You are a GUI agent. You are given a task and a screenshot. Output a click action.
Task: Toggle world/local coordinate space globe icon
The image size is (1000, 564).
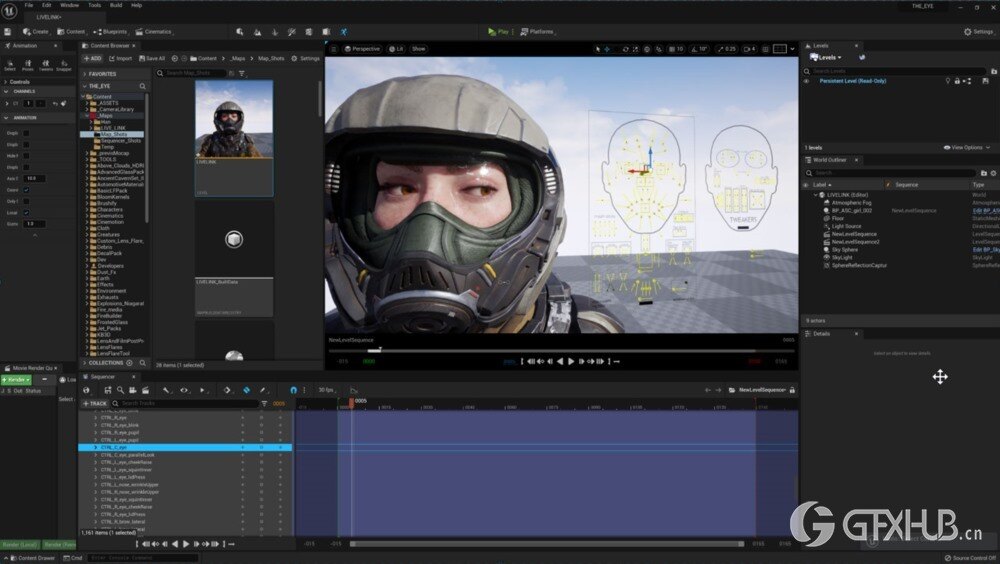pyautogui.click(x=647, y=48)
